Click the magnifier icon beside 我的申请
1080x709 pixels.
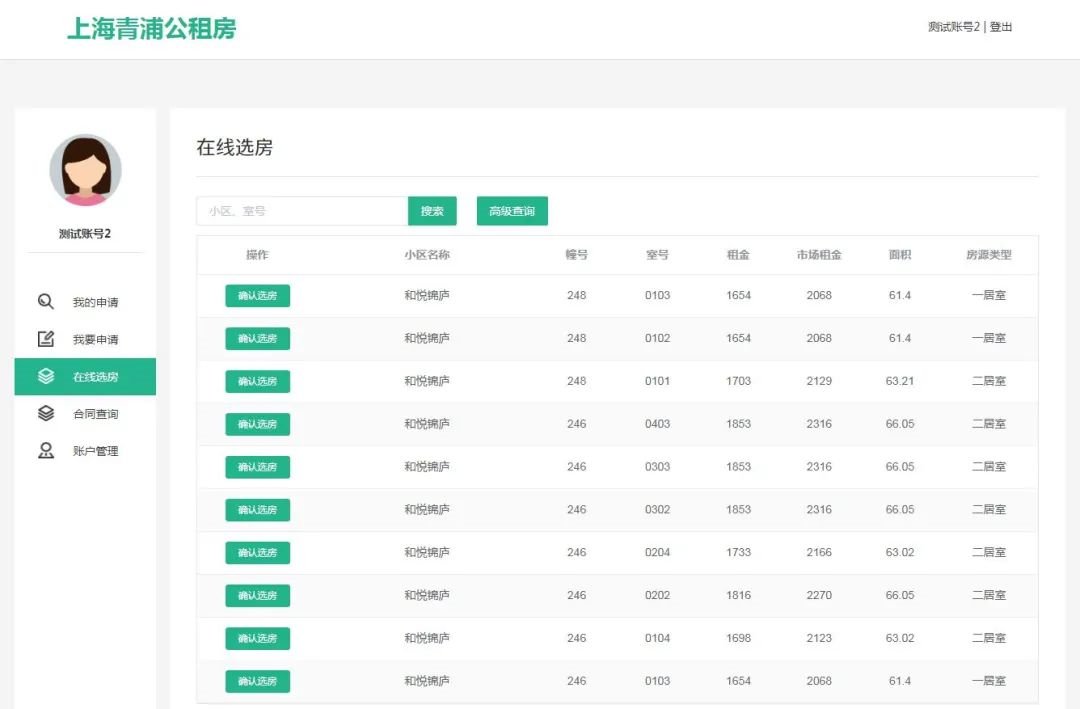tap(46, 302)
